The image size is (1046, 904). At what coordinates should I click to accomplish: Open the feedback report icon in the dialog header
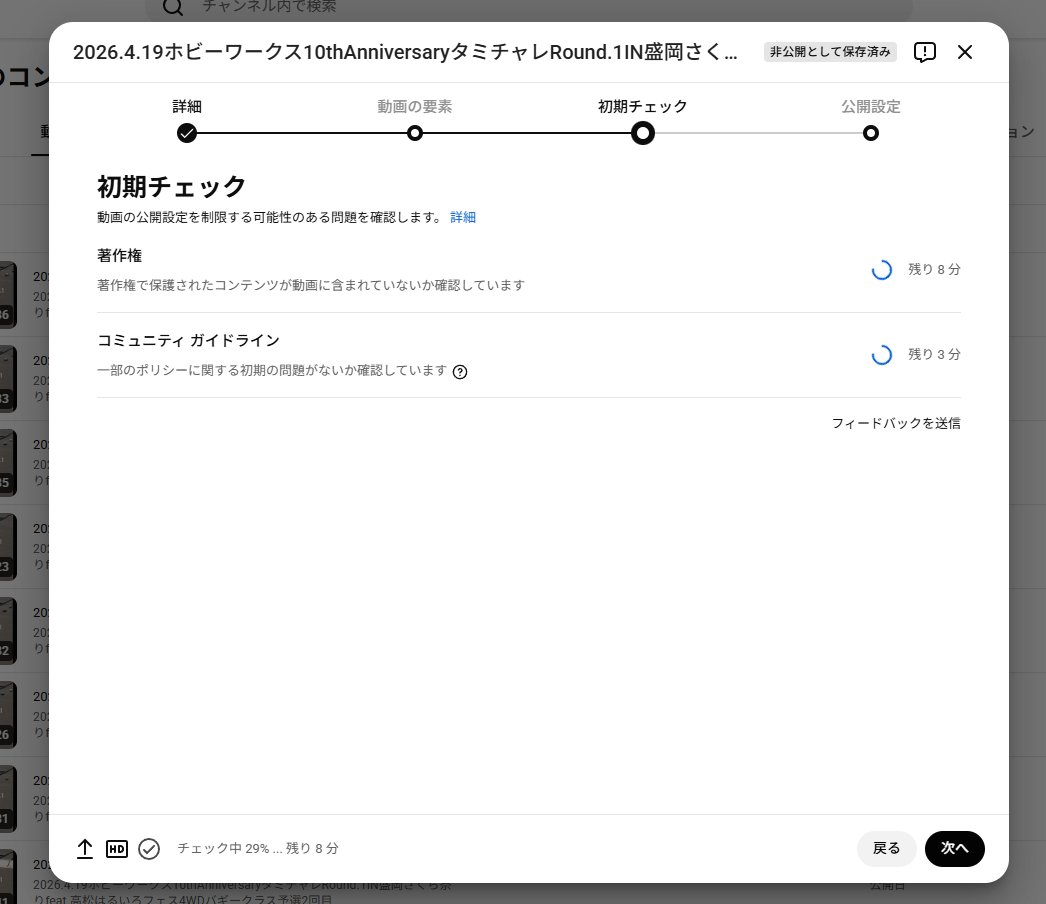(924, 52)
